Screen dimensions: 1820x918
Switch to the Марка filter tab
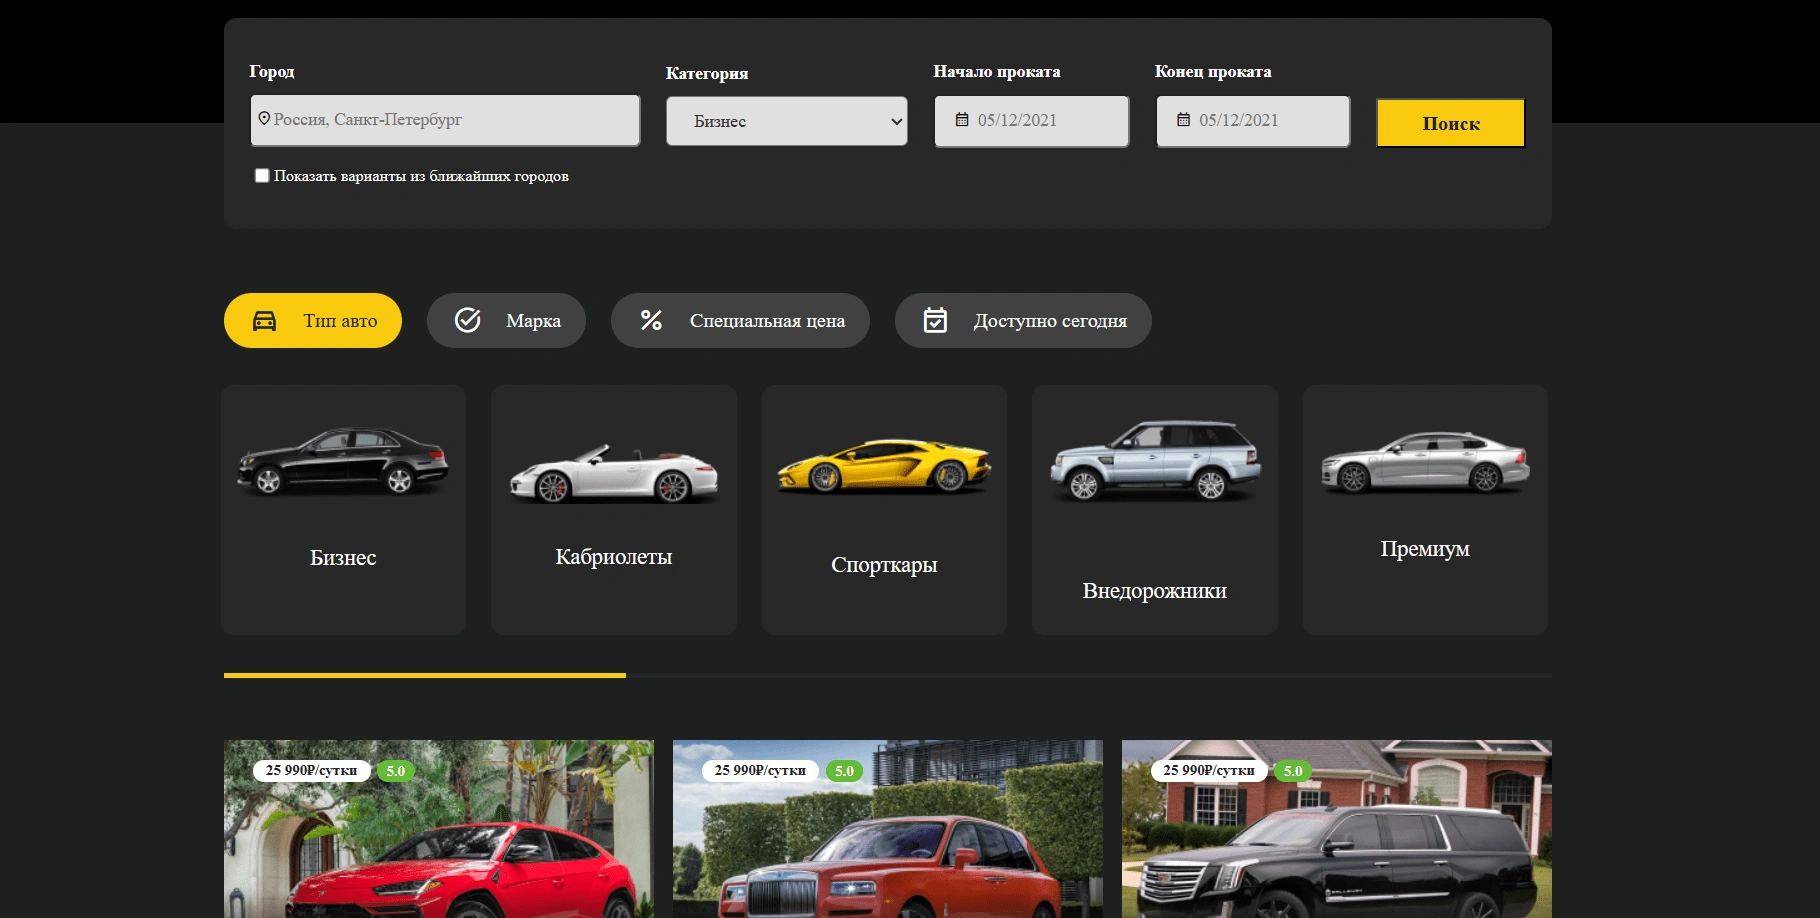506,321
